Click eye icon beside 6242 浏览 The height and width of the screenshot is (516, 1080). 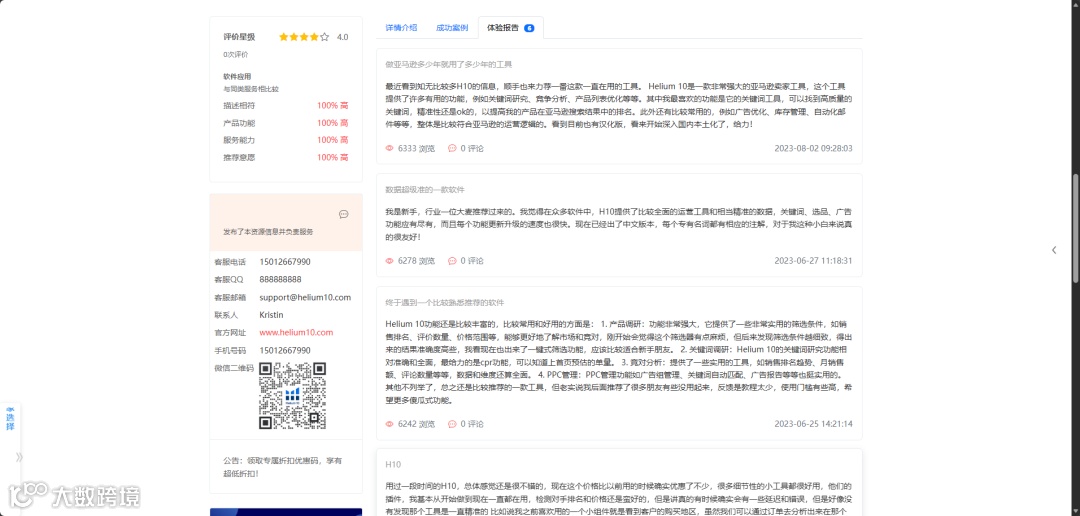click(389, 424)
